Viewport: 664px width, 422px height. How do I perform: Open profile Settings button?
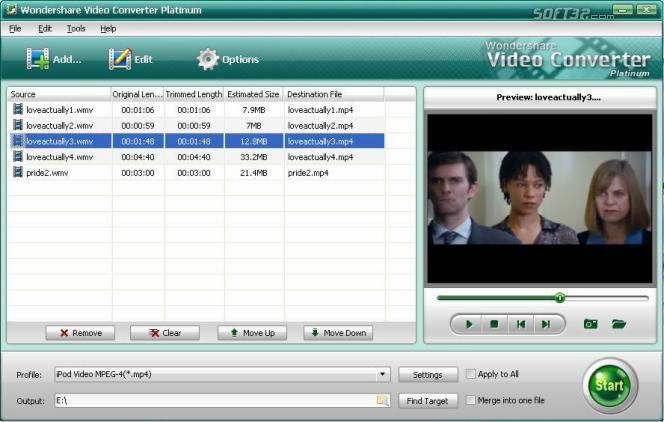point(428,375)
